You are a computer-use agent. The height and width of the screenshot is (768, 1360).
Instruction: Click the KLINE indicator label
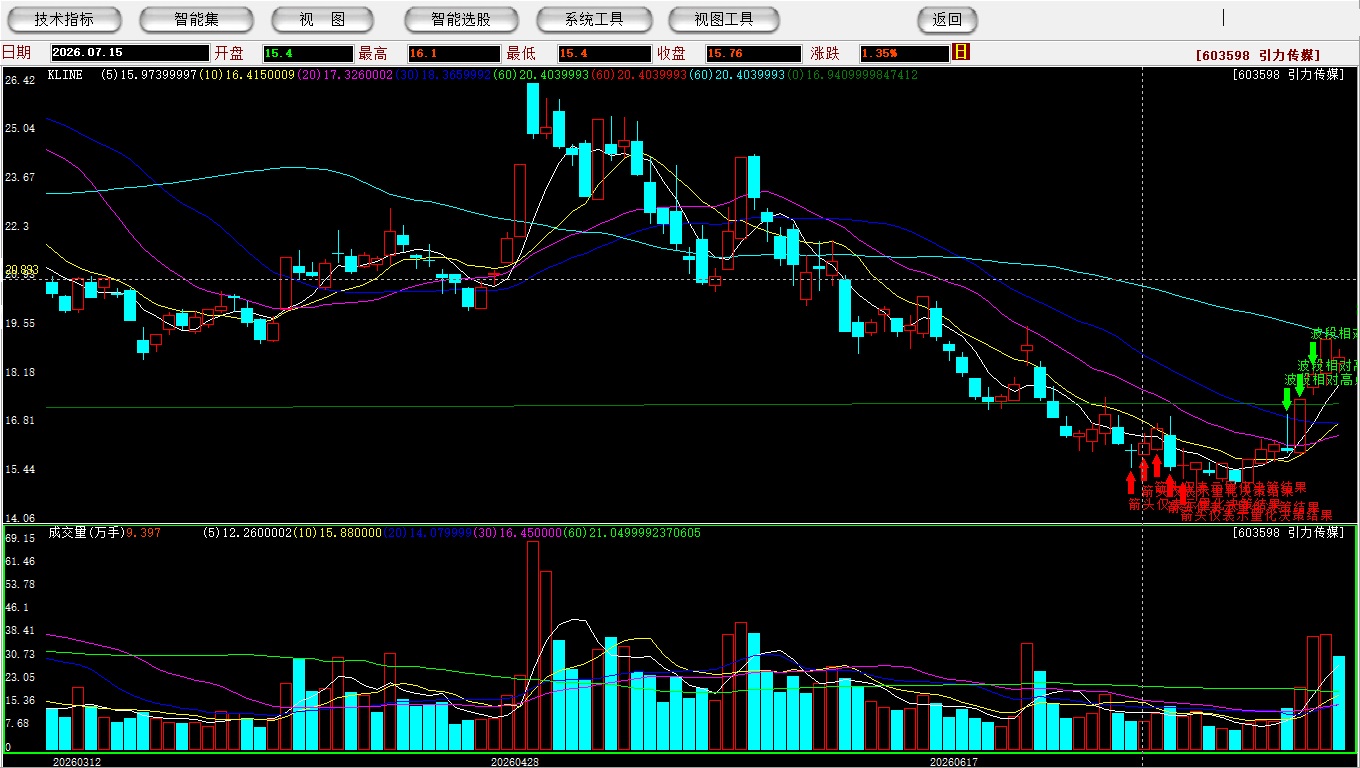coord(65,75)
